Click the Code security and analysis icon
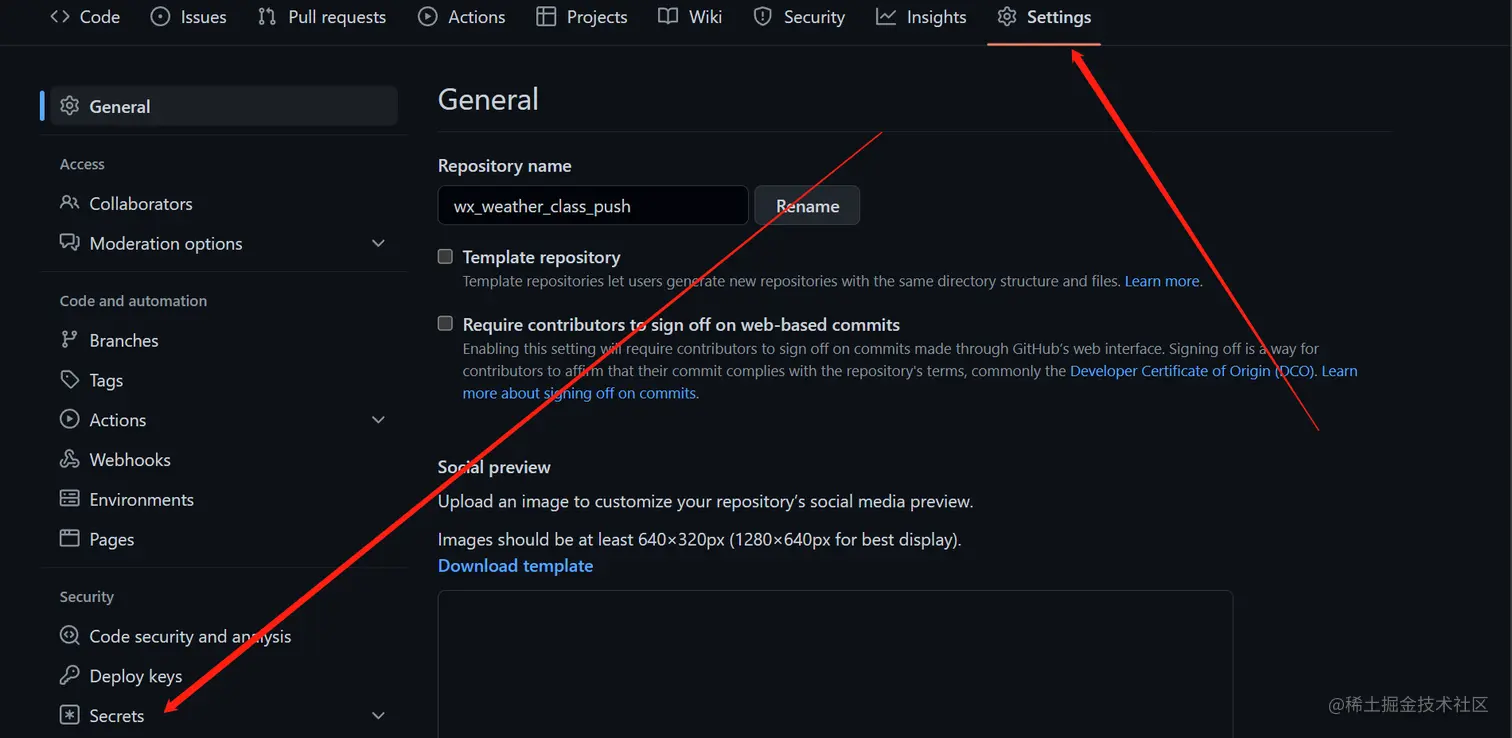The width and height of the screenshot is (1512, 738). coord(69,636)
